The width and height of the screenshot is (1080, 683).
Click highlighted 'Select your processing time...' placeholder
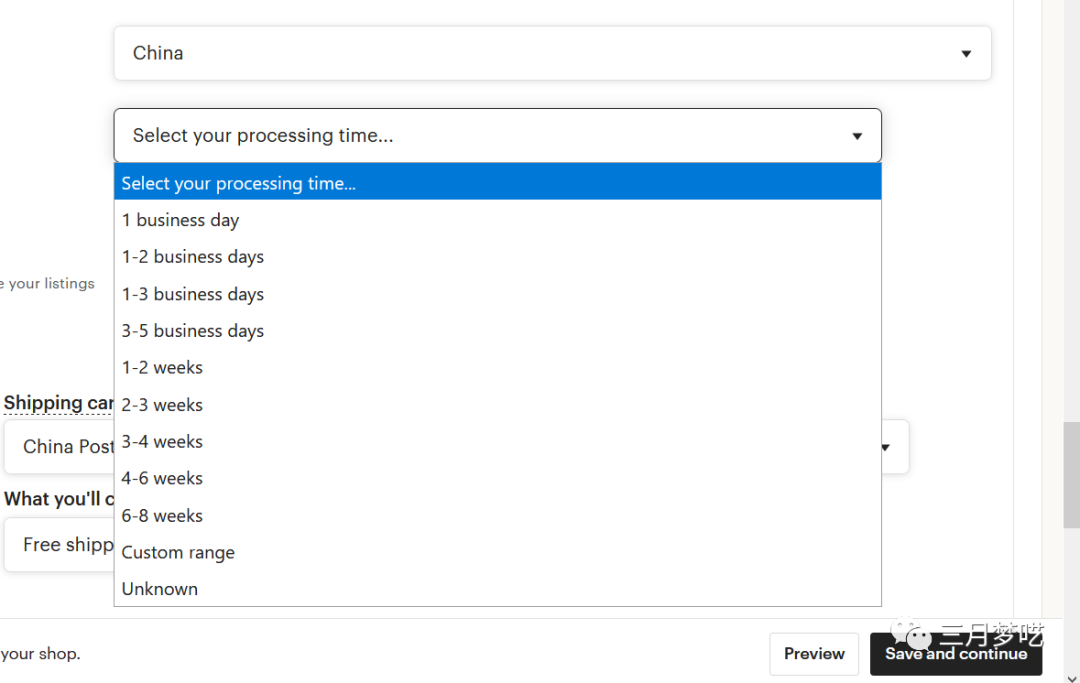pos(239,183)
